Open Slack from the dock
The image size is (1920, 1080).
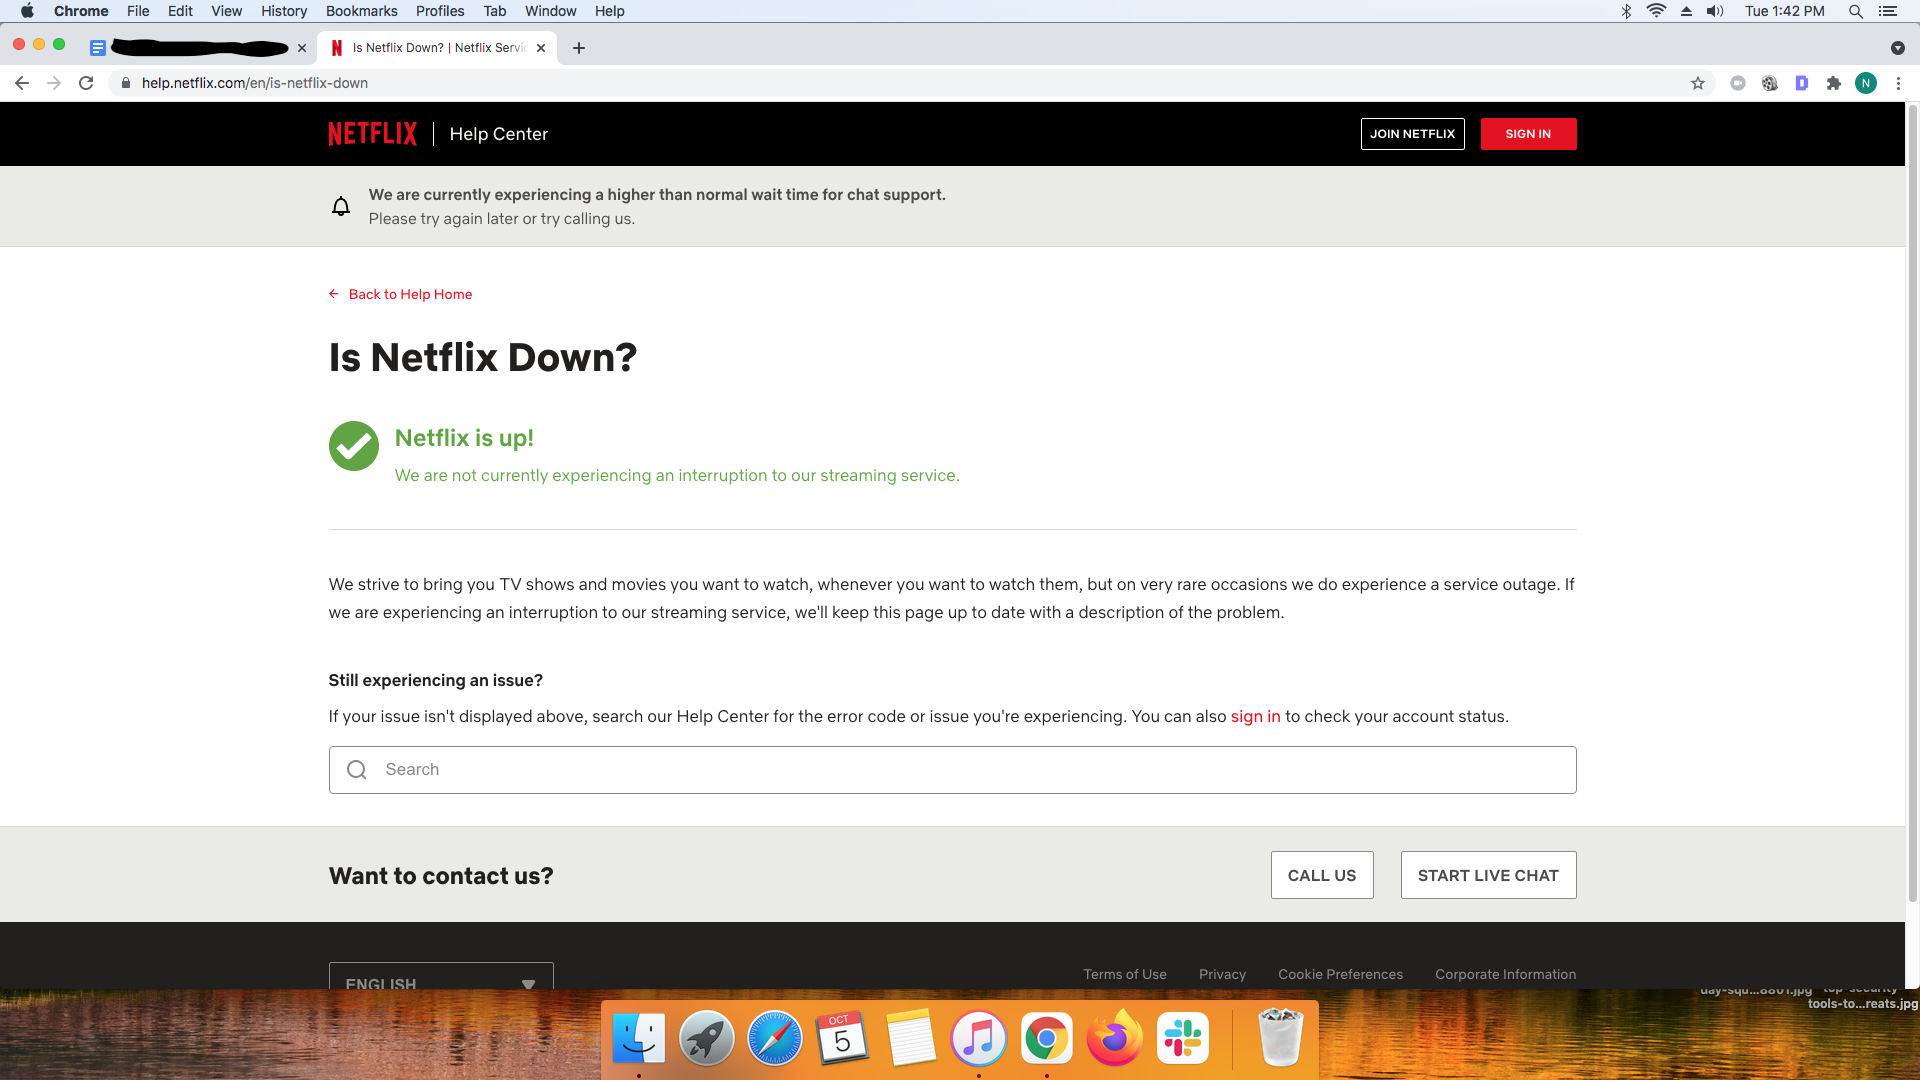[1183, 1039]
